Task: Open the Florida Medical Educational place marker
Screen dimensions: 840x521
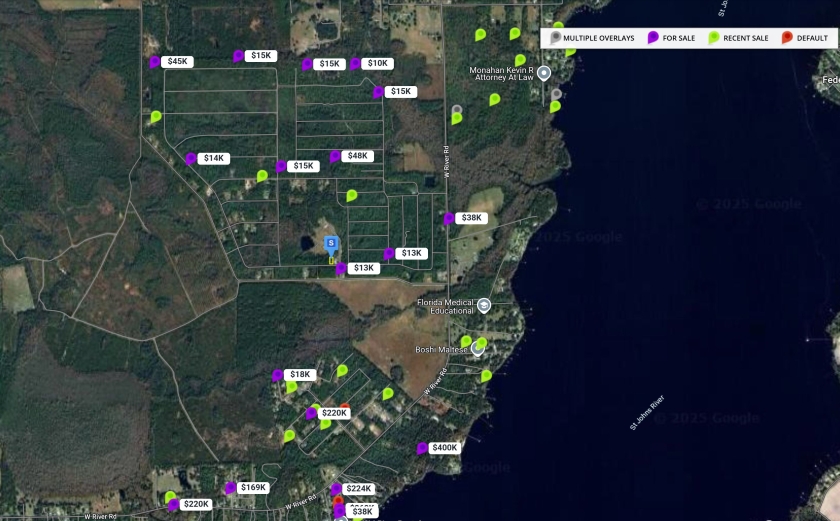Action: (484, 305)
